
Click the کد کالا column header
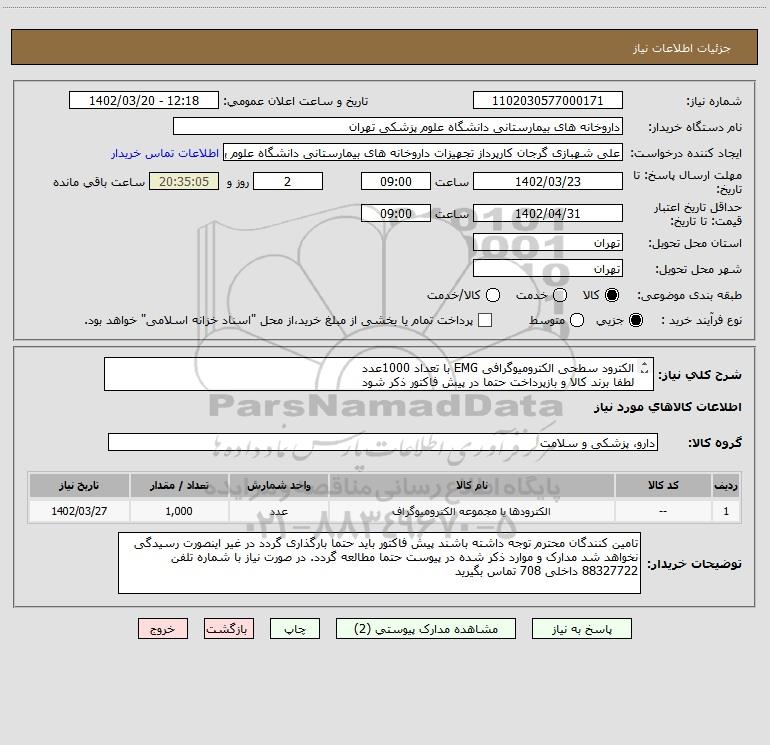(663, 486)
